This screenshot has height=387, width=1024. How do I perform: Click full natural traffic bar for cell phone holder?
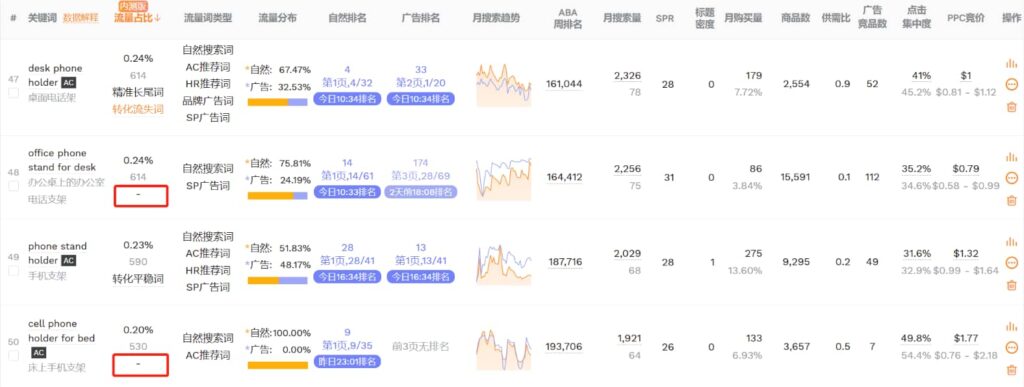click(x=277, y=365)
